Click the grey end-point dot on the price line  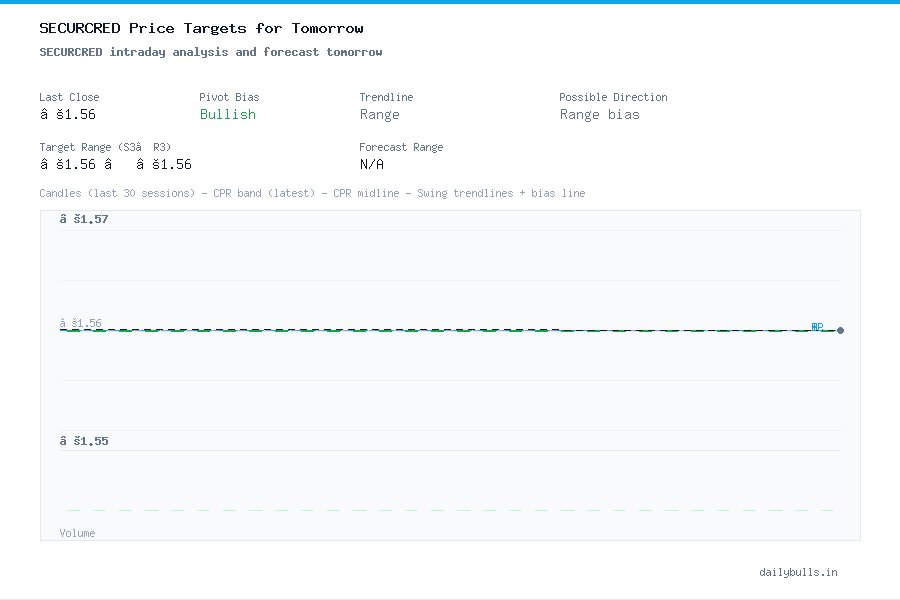(x=840, y=330)
